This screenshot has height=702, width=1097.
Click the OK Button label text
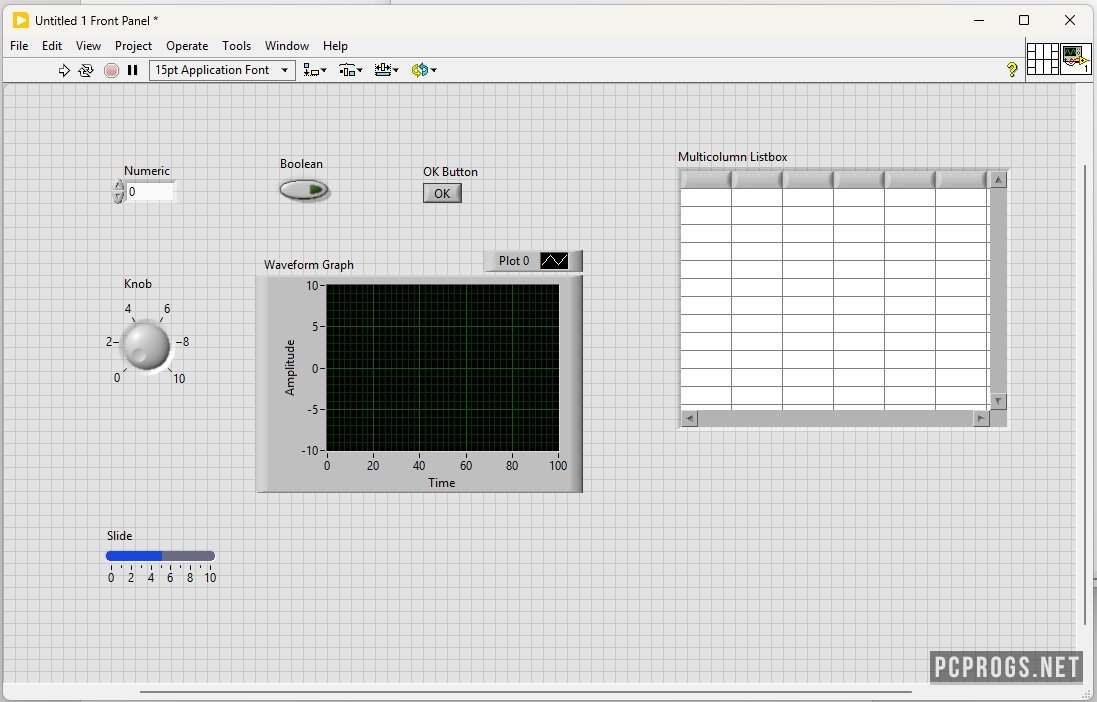click(451, 172)
